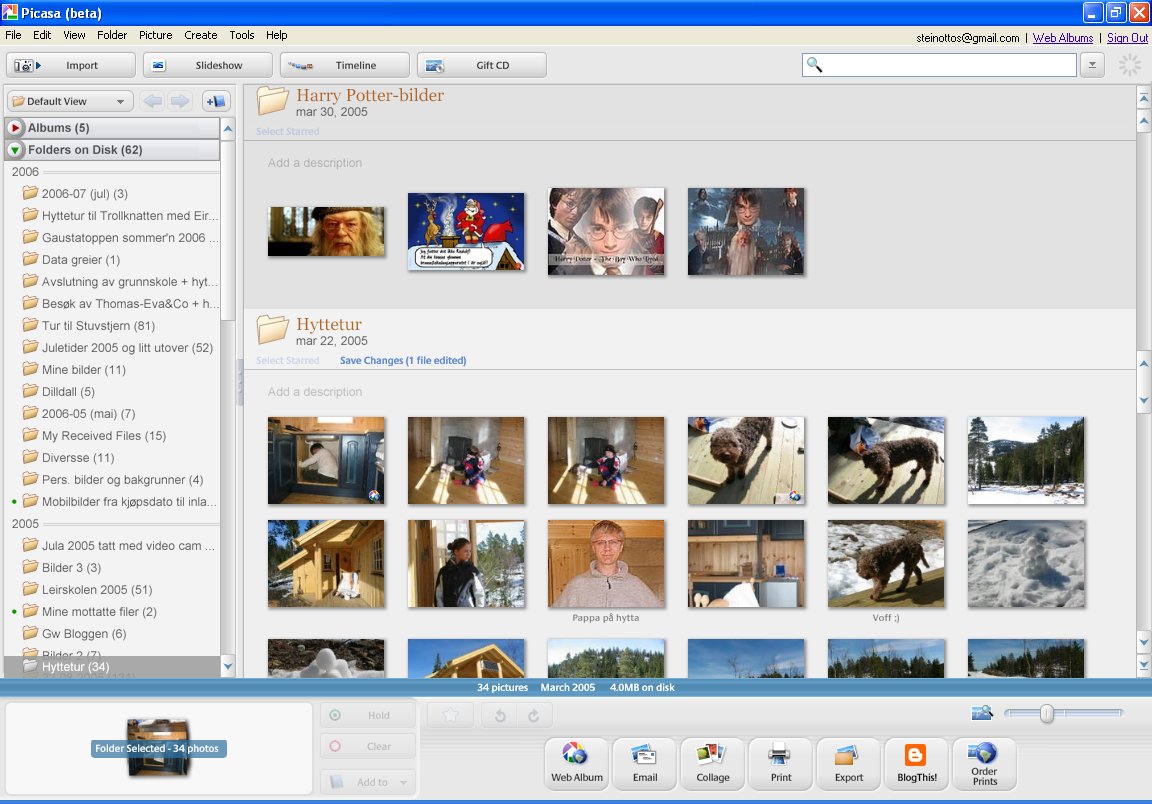Select folder Data greier (1)

81,260
